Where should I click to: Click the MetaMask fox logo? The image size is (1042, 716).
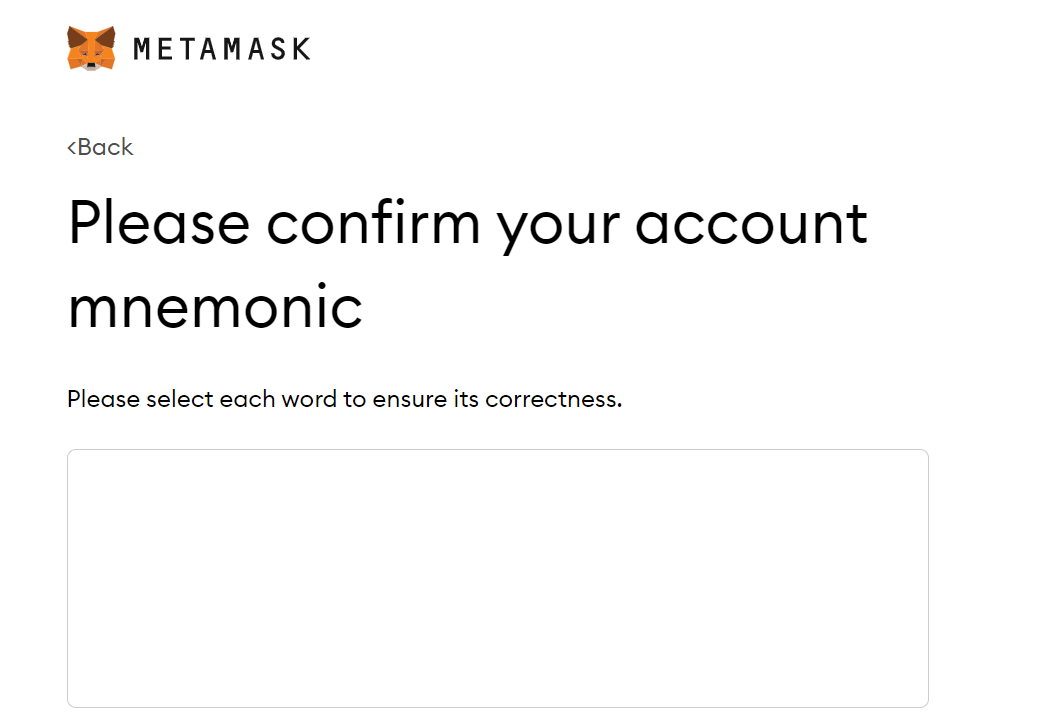click(x=91, y=48)
